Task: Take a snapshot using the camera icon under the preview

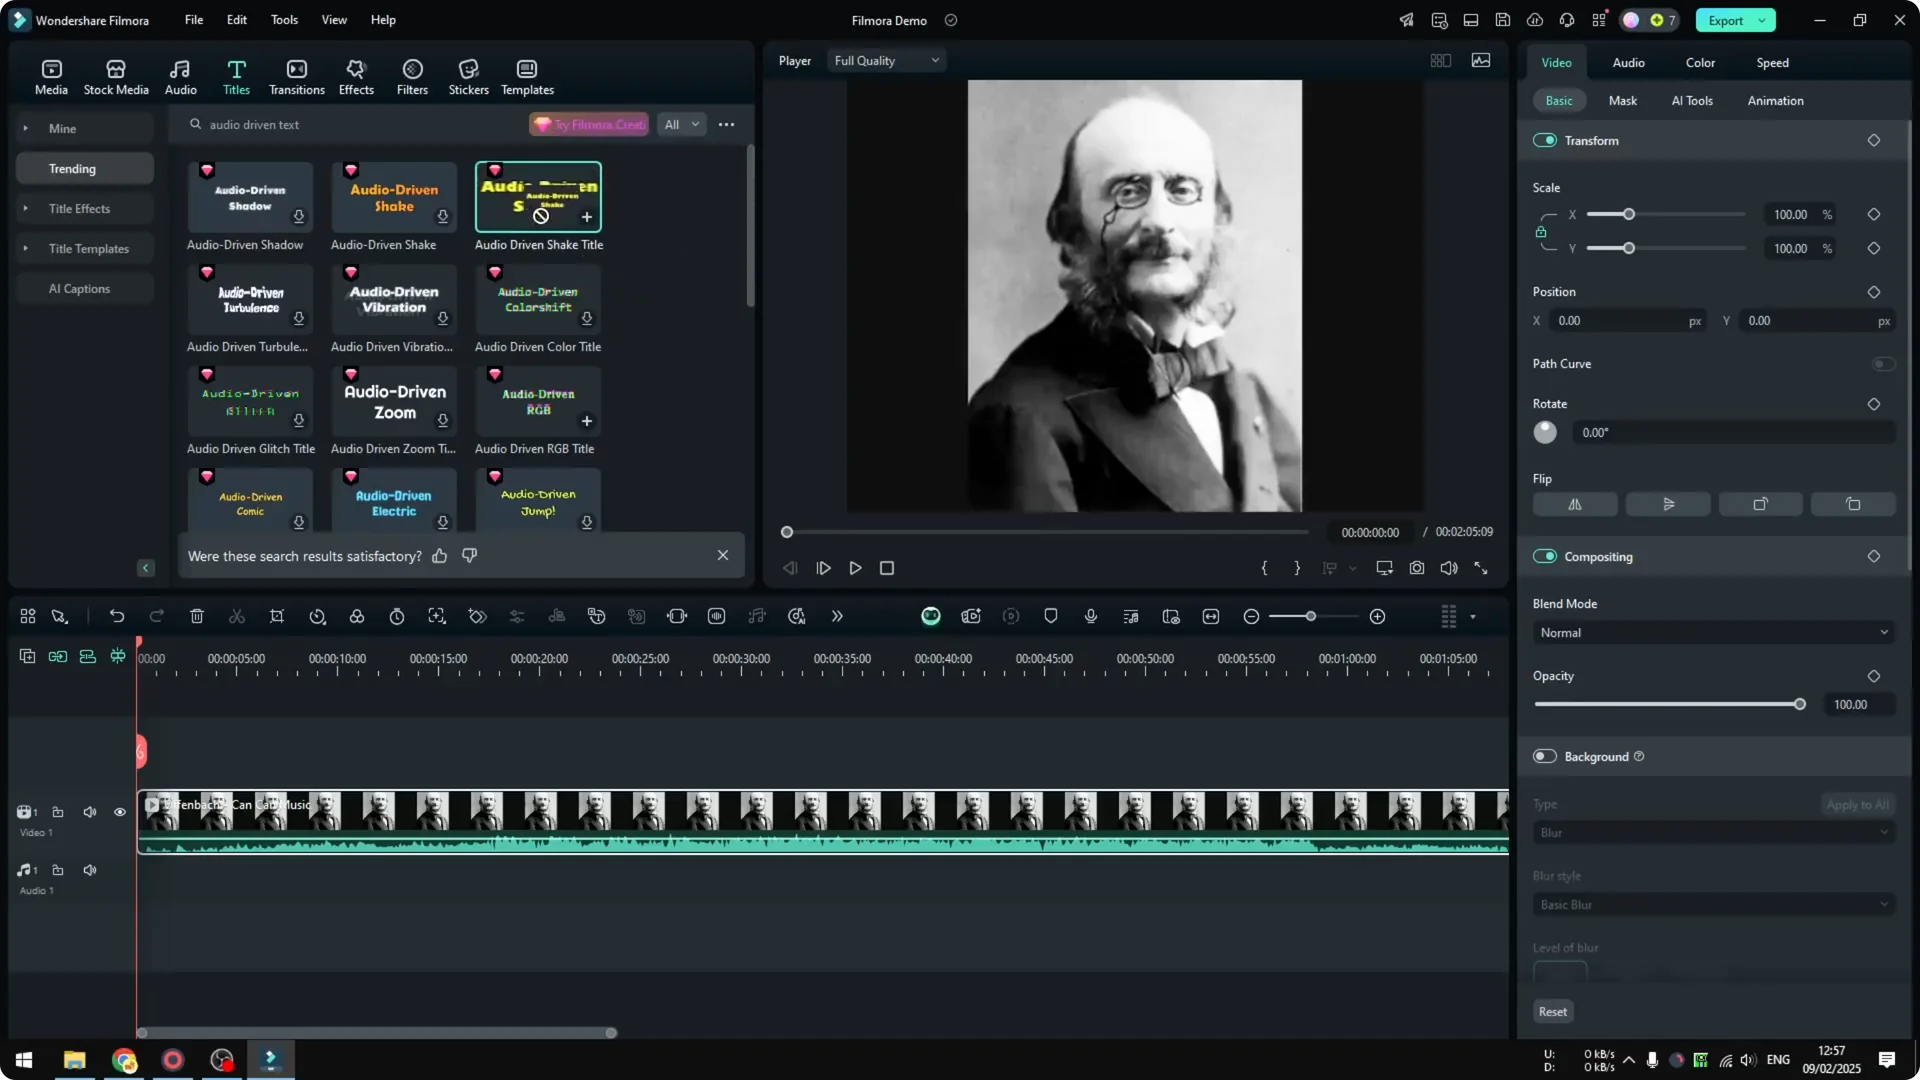Action: tap(1416, 567)
